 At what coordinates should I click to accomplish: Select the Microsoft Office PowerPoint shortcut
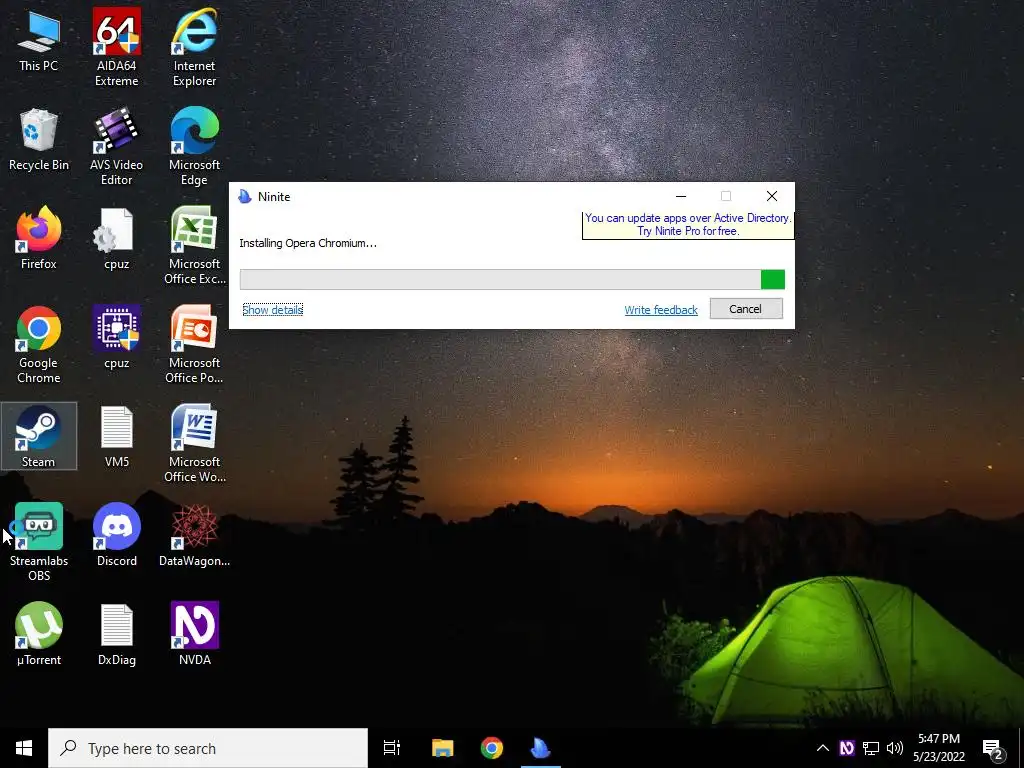click(x=195, y=345)
